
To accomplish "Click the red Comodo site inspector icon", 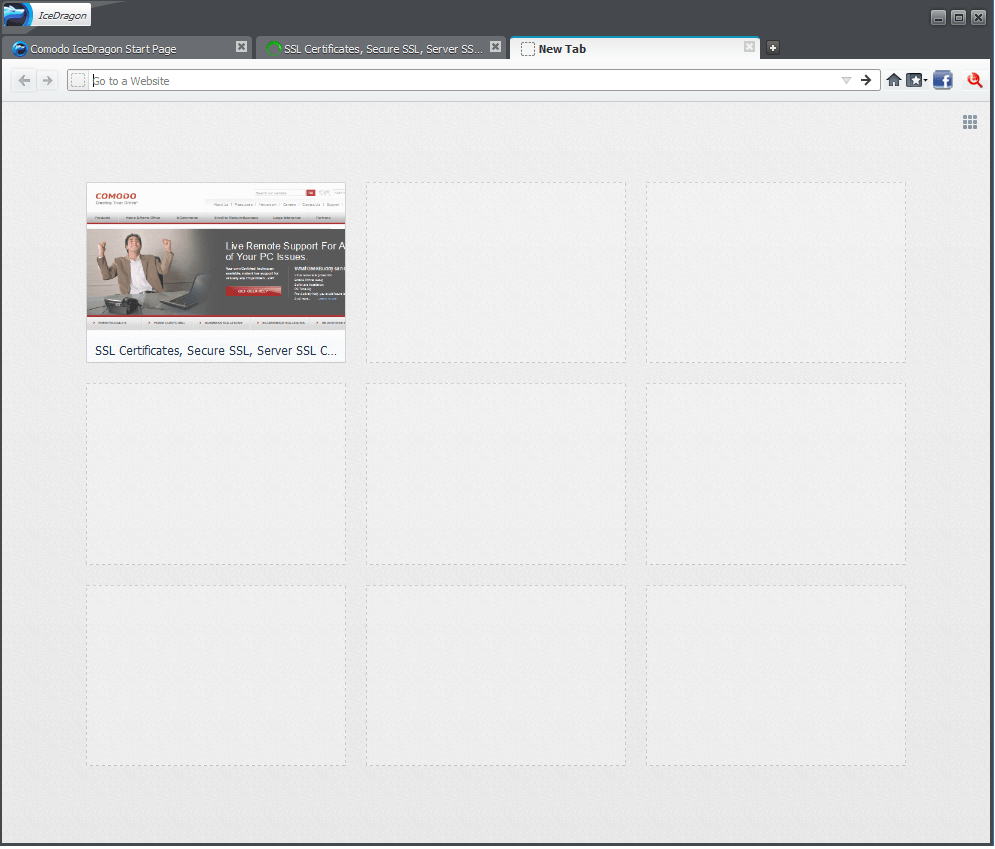I will click(974, 79).
